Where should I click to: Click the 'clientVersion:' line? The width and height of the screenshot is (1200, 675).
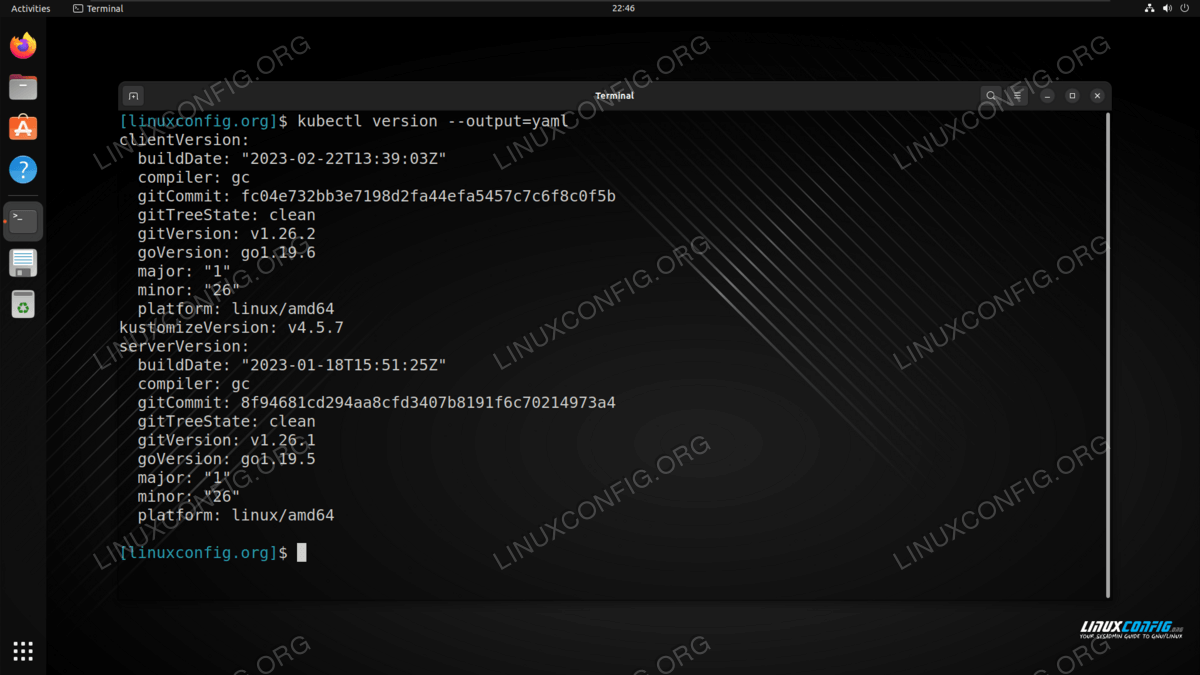tap(184, 140)
